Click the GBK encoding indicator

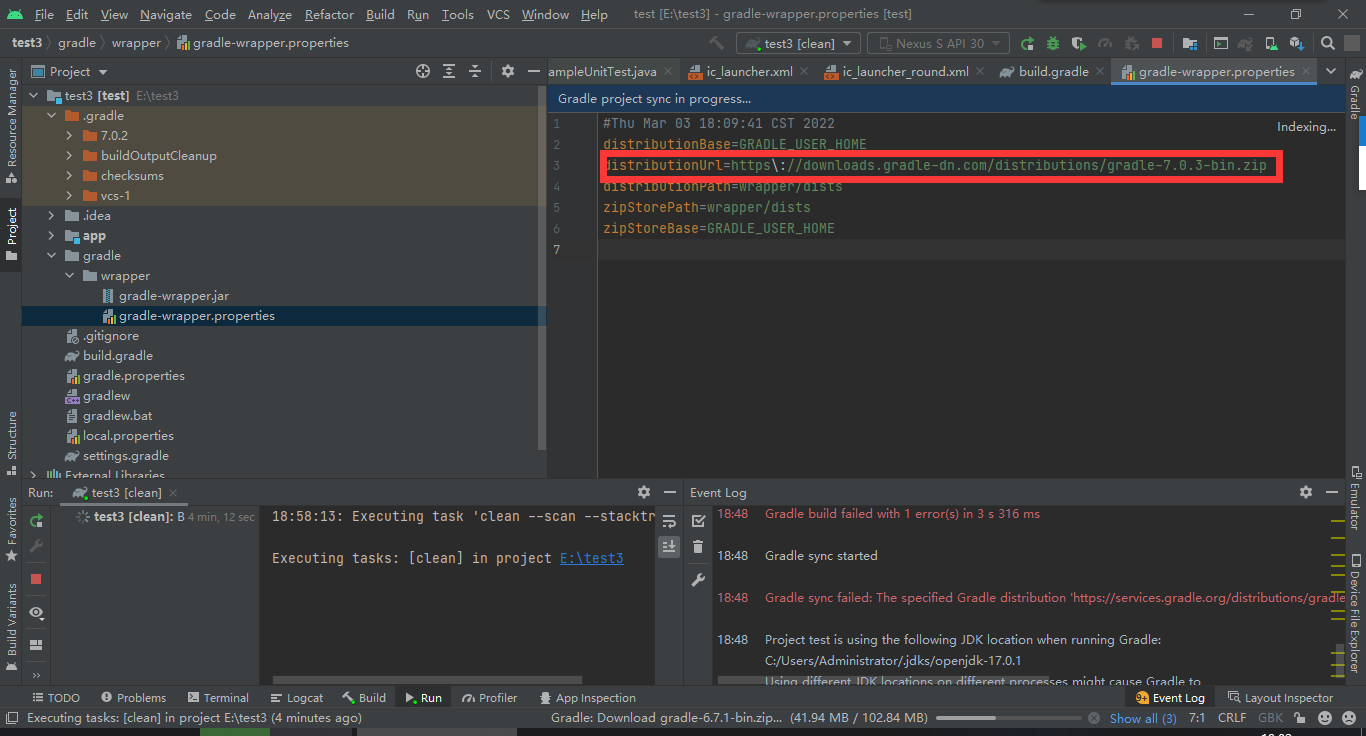pyautogui.click(x=1270, y=718)
